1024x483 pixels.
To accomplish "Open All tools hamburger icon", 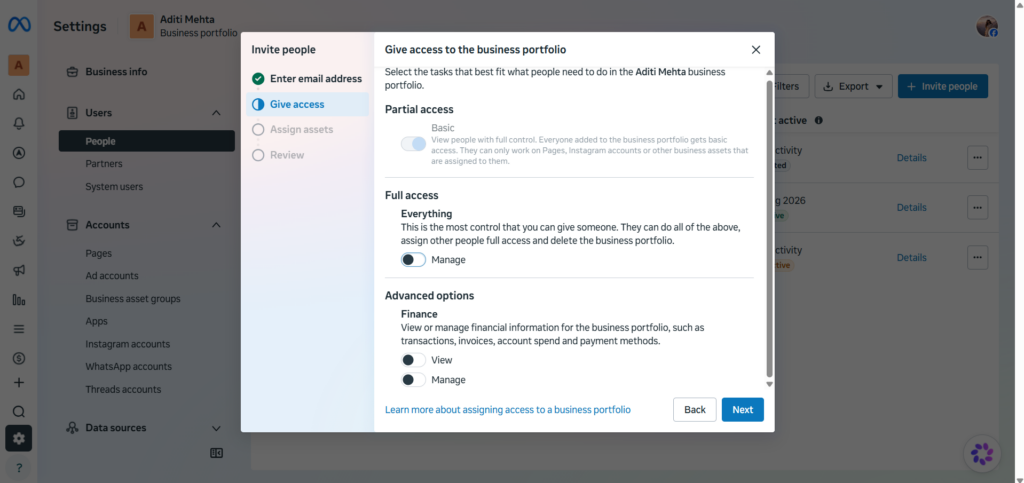I will click(19, 329).
